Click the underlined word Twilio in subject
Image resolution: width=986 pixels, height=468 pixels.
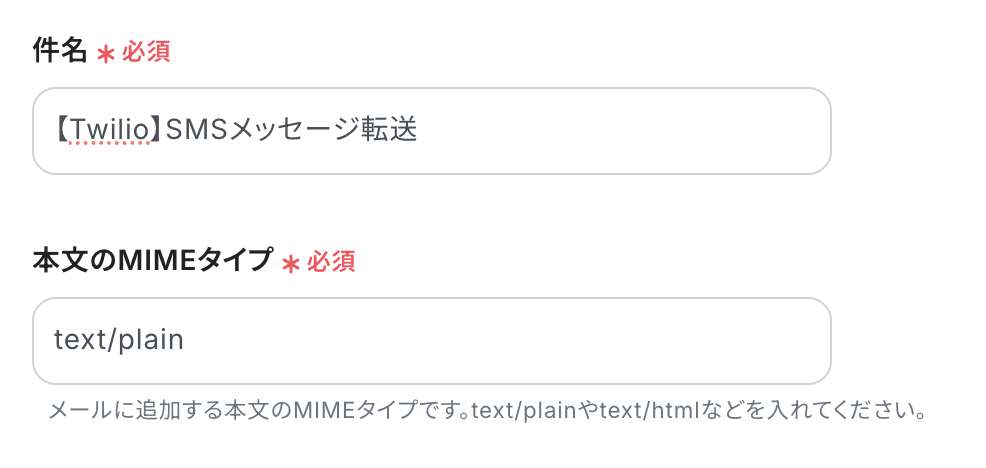coord(109,130)
